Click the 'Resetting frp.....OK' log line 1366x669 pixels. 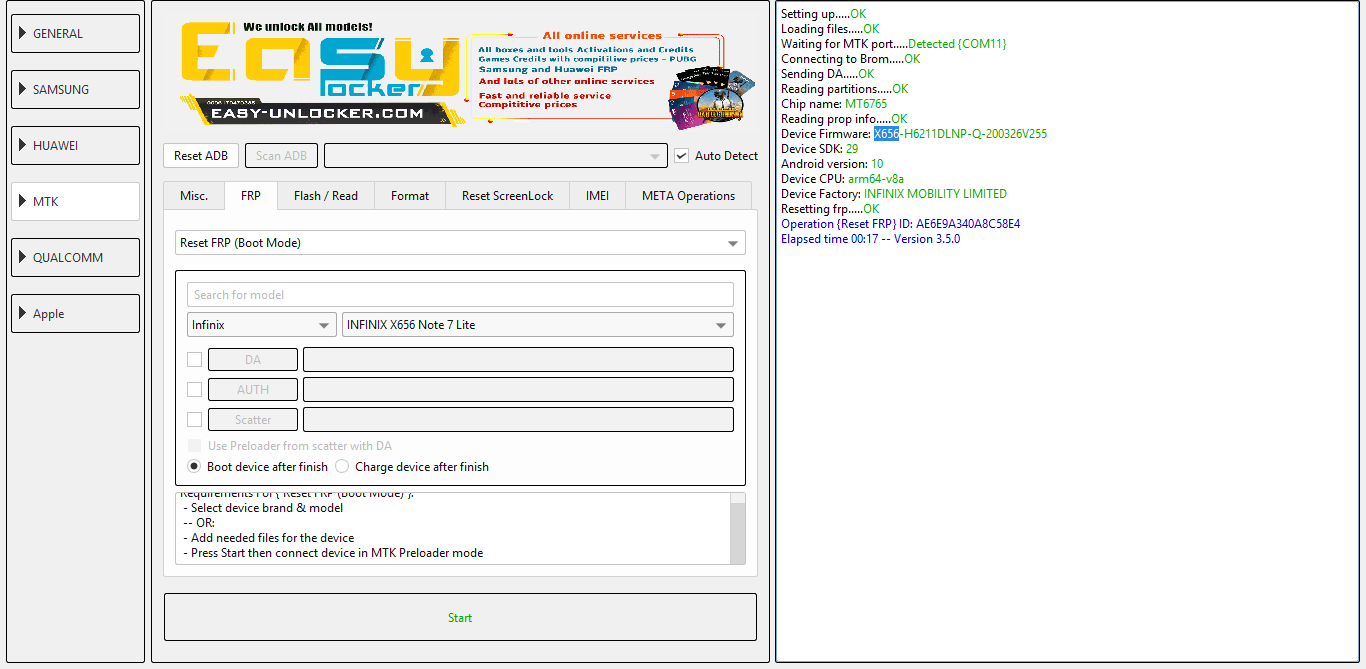click(x=831, y=209)
